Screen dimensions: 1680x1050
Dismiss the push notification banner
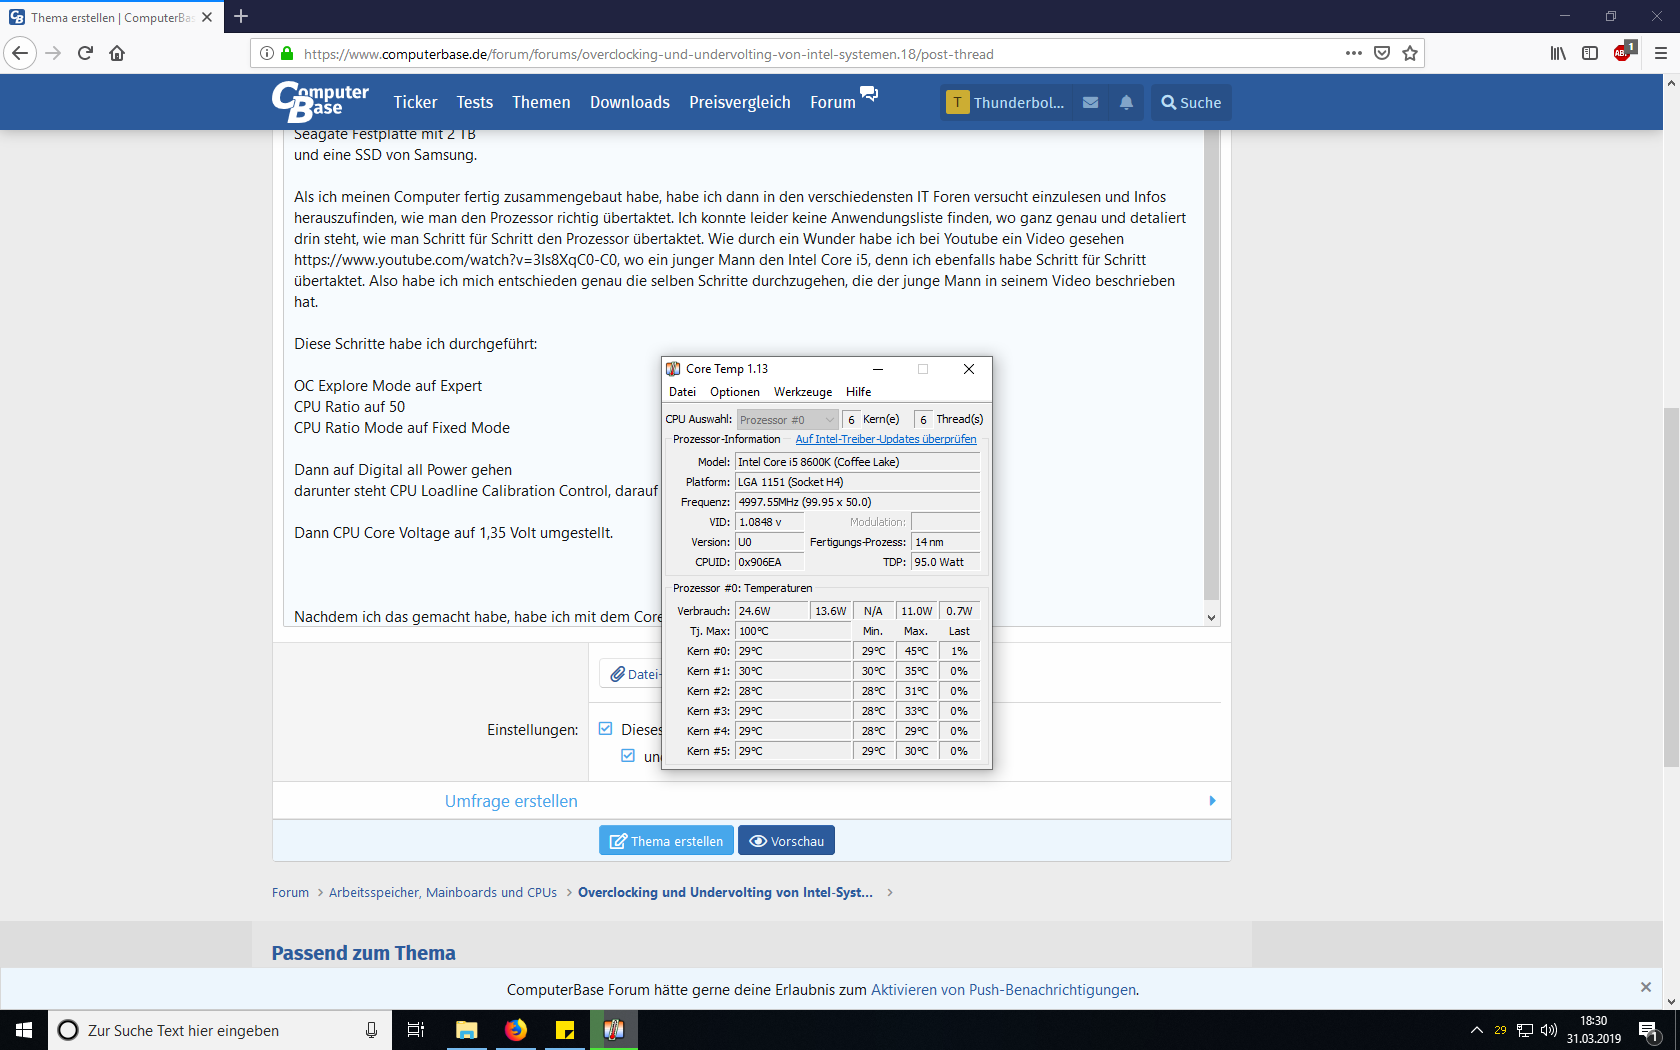pyautogui.click(x=1646, y=987)
